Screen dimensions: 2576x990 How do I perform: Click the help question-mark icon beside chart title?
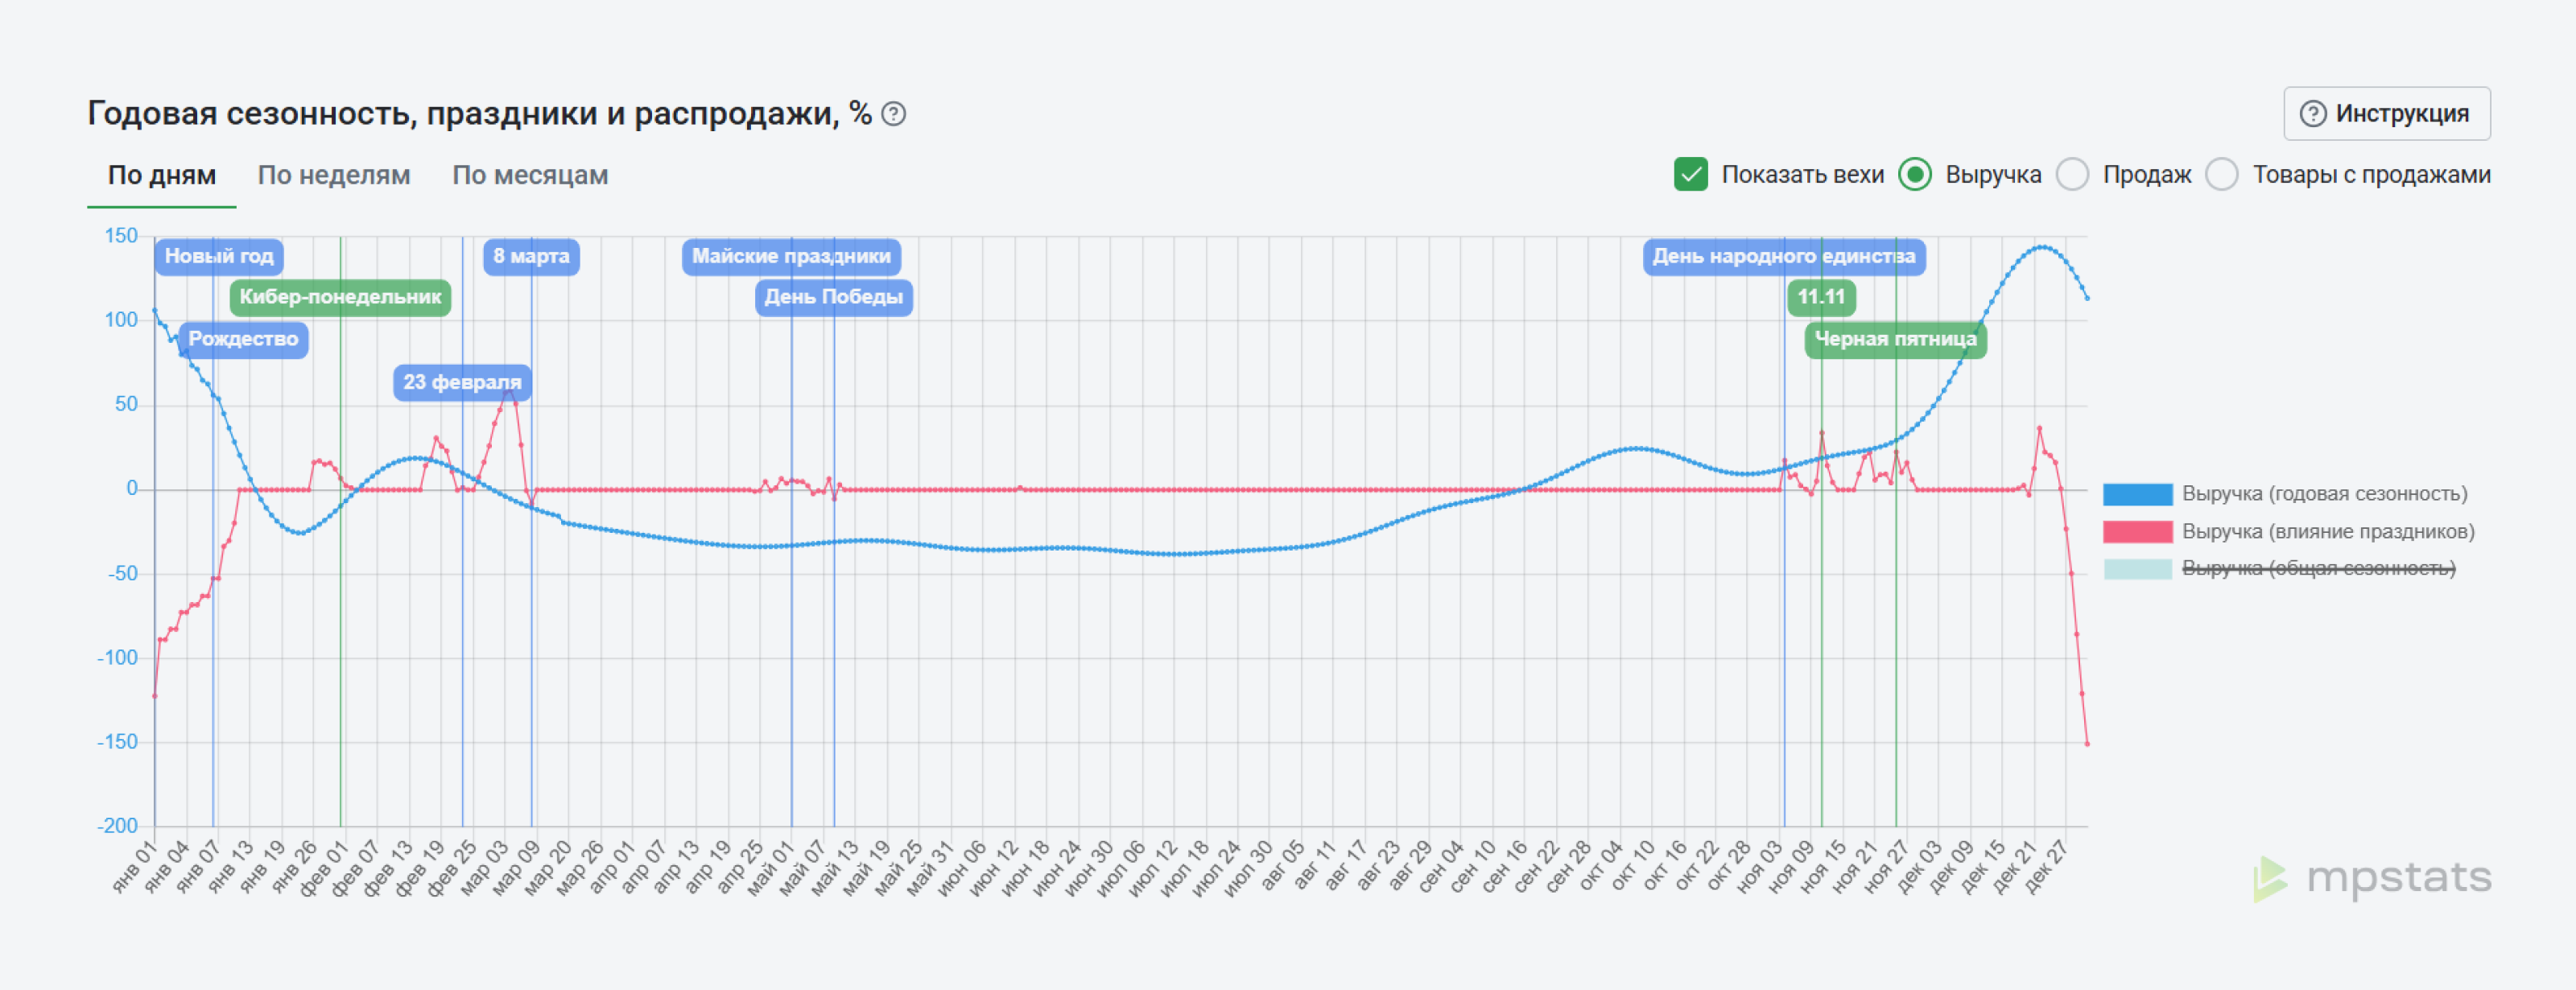pos(894,114)
